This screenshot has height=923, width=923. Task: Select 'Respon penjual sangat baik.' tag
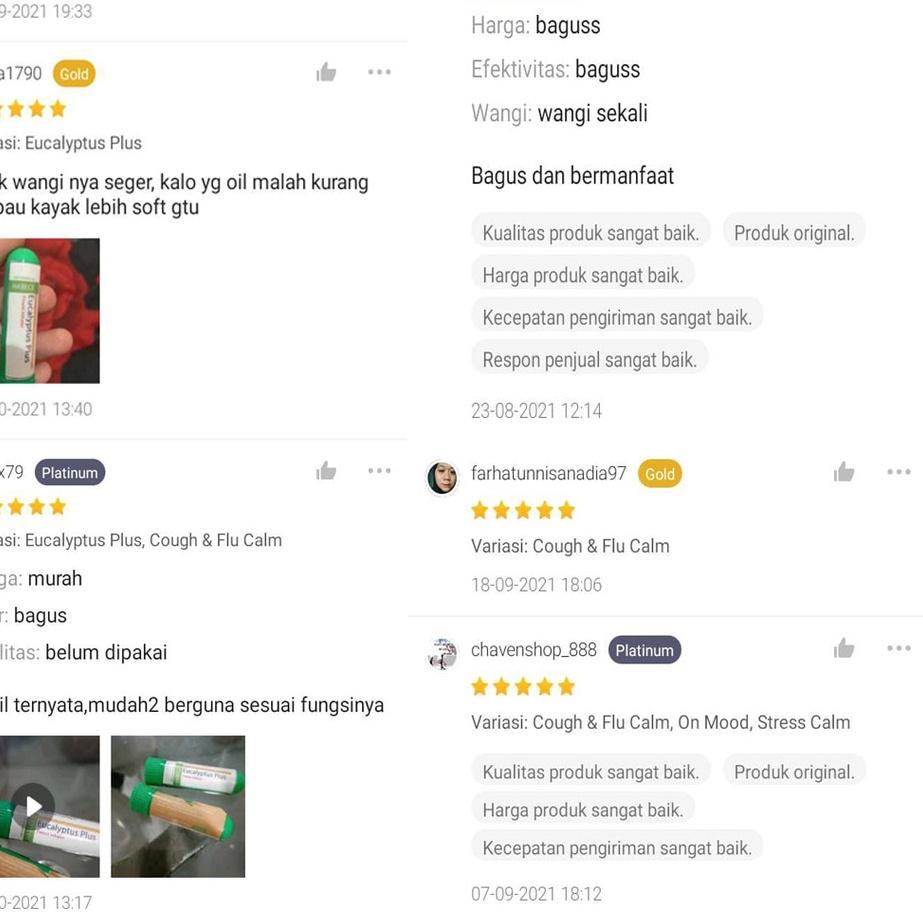click(589, 360)
